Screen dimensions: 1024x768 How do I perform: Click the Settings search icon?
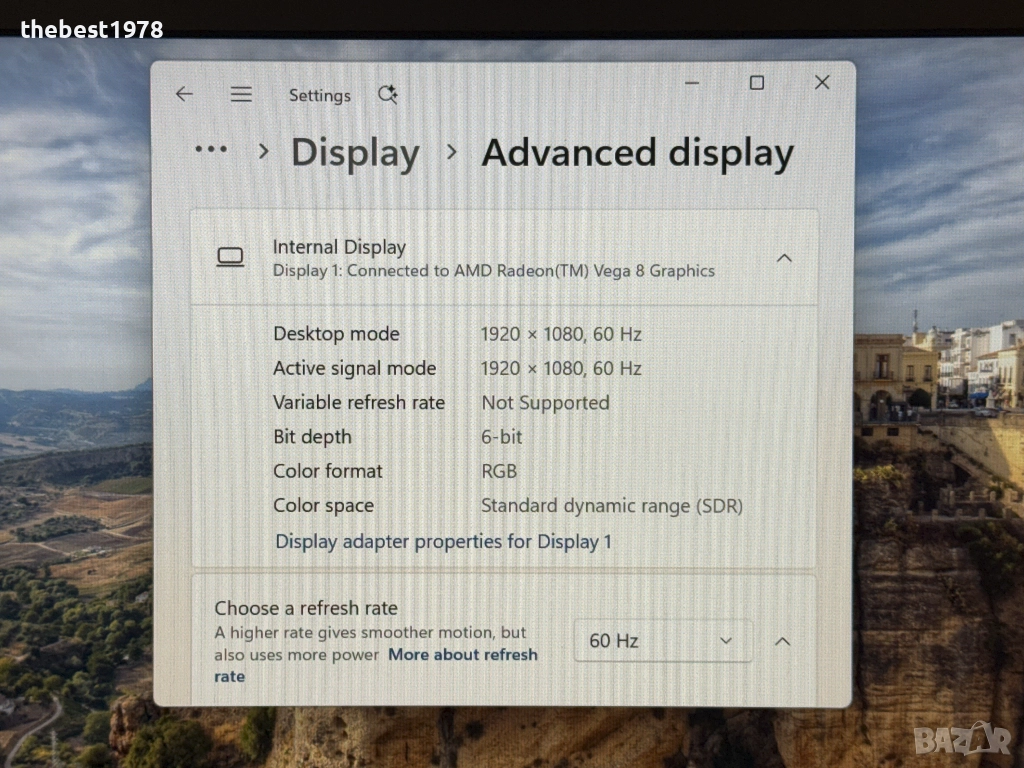click(387, 95)
